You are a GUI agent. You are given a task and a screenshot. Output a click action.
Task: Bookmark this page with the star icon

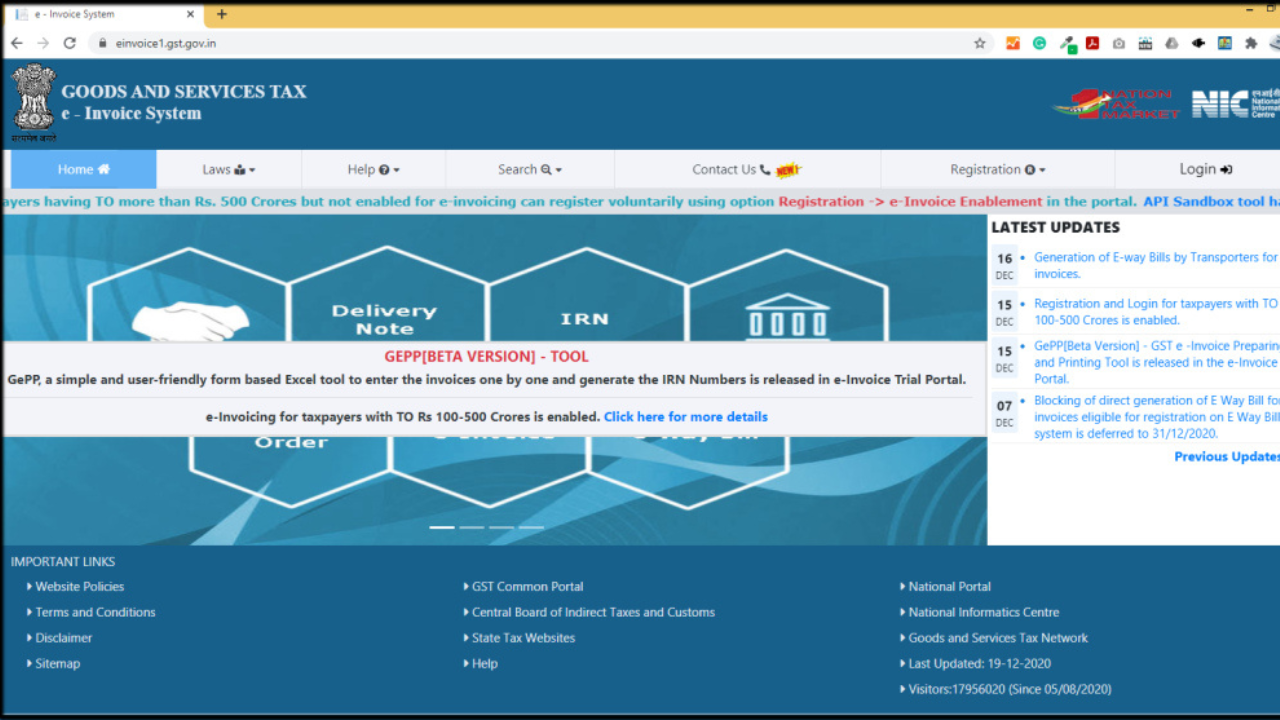[980, 43]
